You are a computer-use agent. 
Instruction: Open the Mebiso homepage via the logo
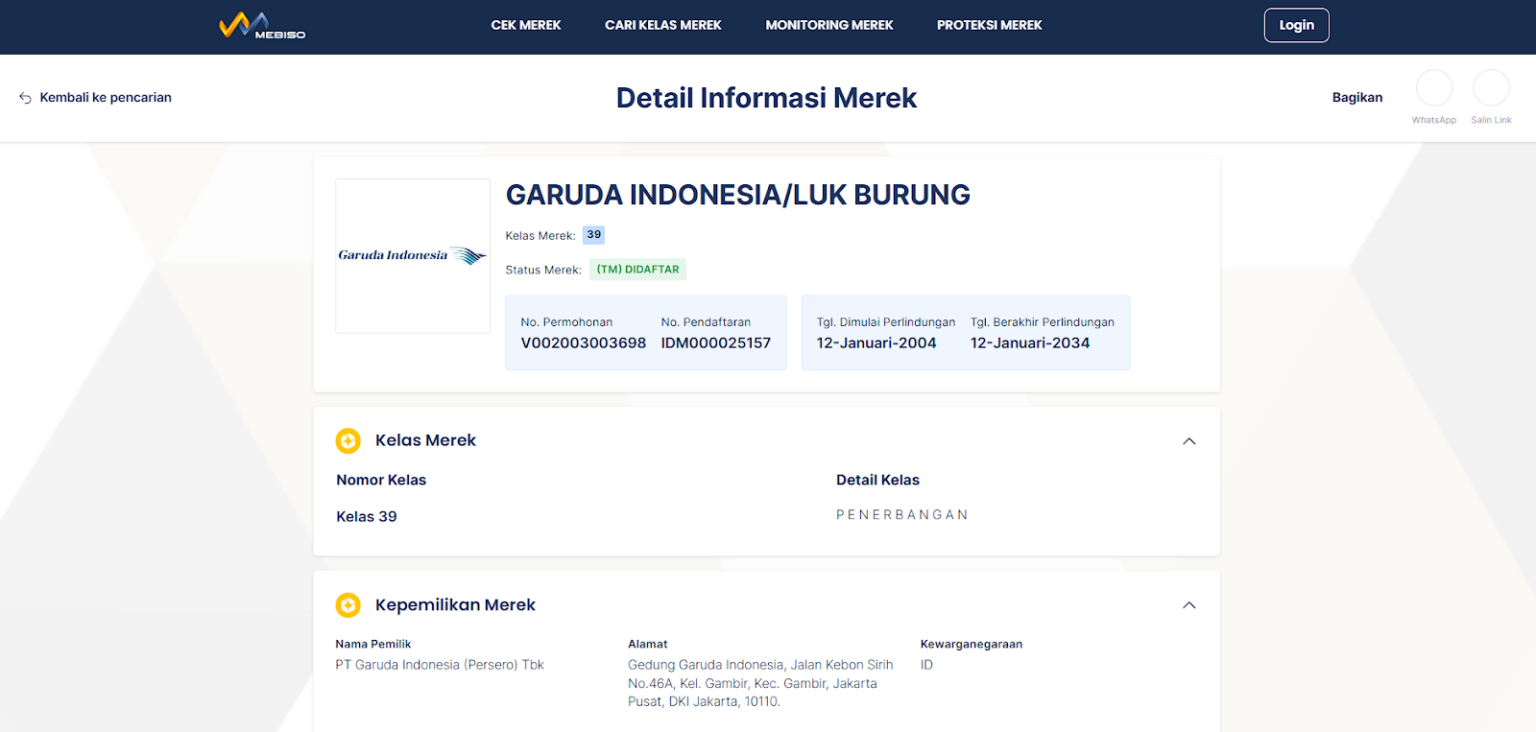click(261, 26)
